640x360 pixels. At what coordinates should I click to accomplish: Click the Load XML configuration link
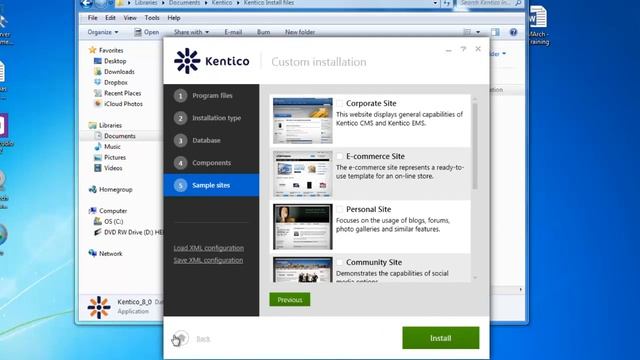208,248
